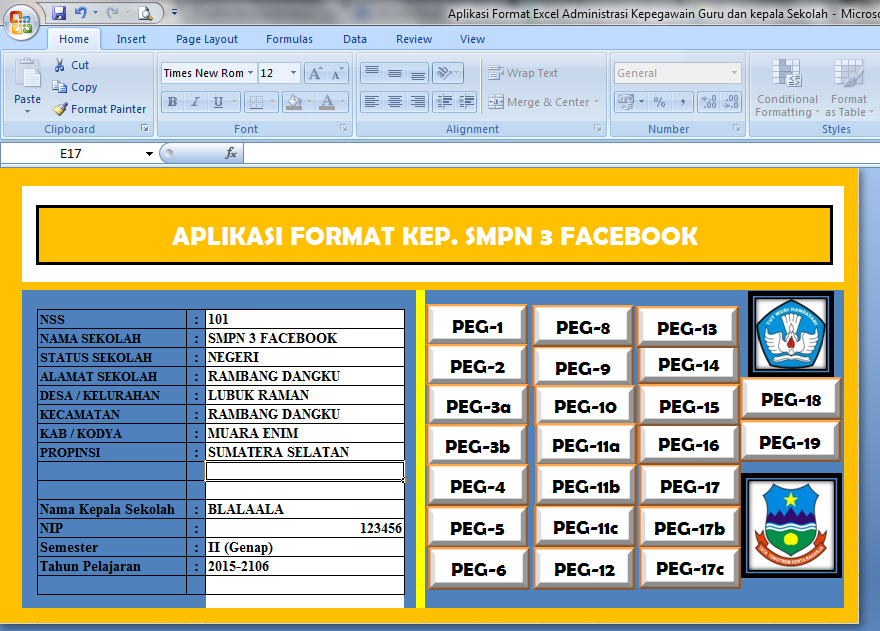Switch to the Home tab
880x631 pixels.
point(74,39)
